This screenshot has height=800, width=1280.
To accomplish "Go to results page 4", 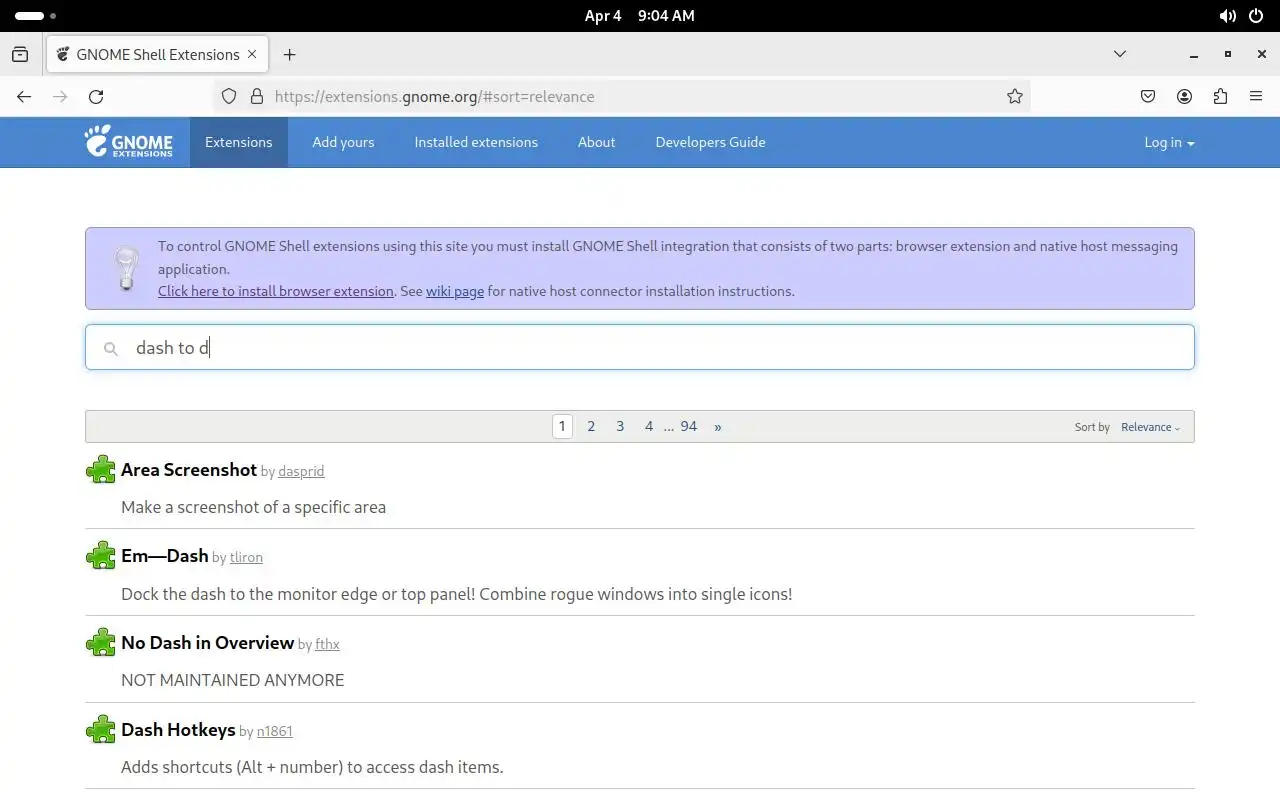I will pos(649,427).
